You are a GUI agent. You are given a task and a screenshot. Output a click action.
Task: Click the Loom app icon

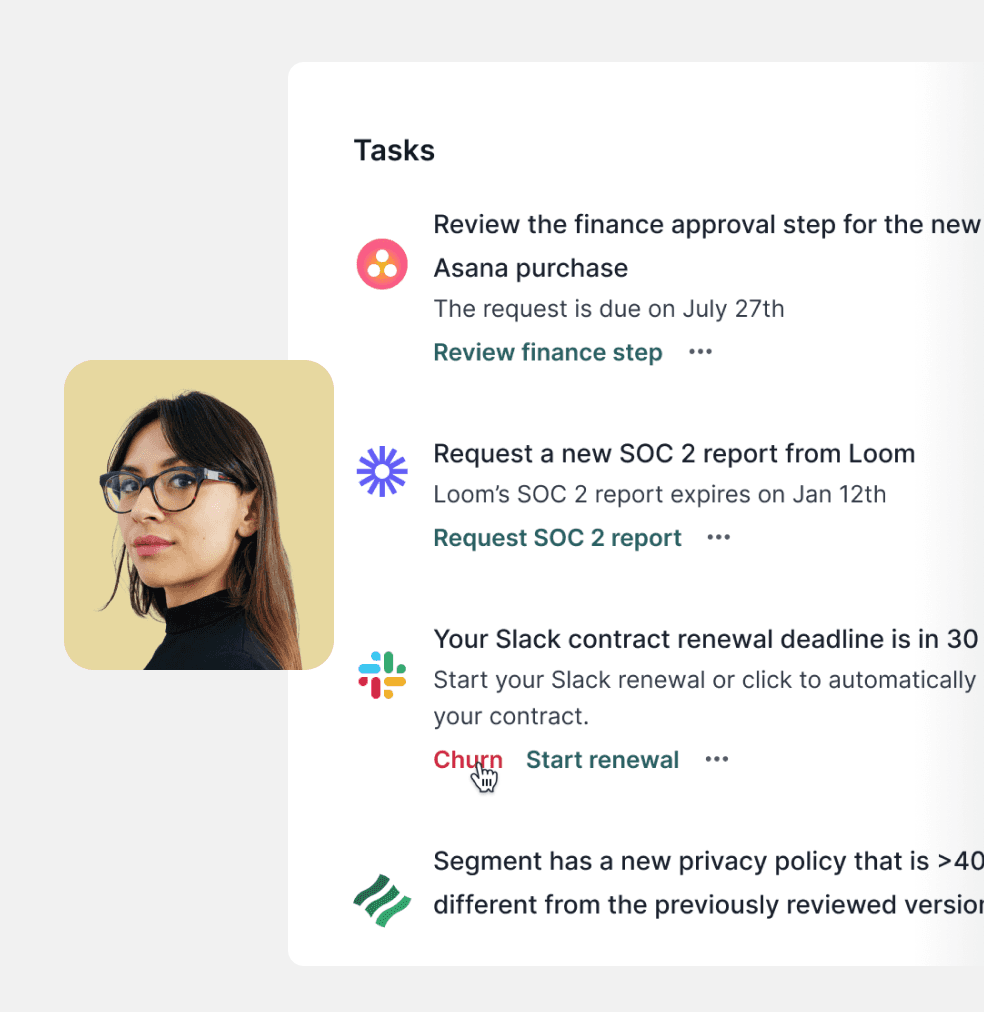382,473
